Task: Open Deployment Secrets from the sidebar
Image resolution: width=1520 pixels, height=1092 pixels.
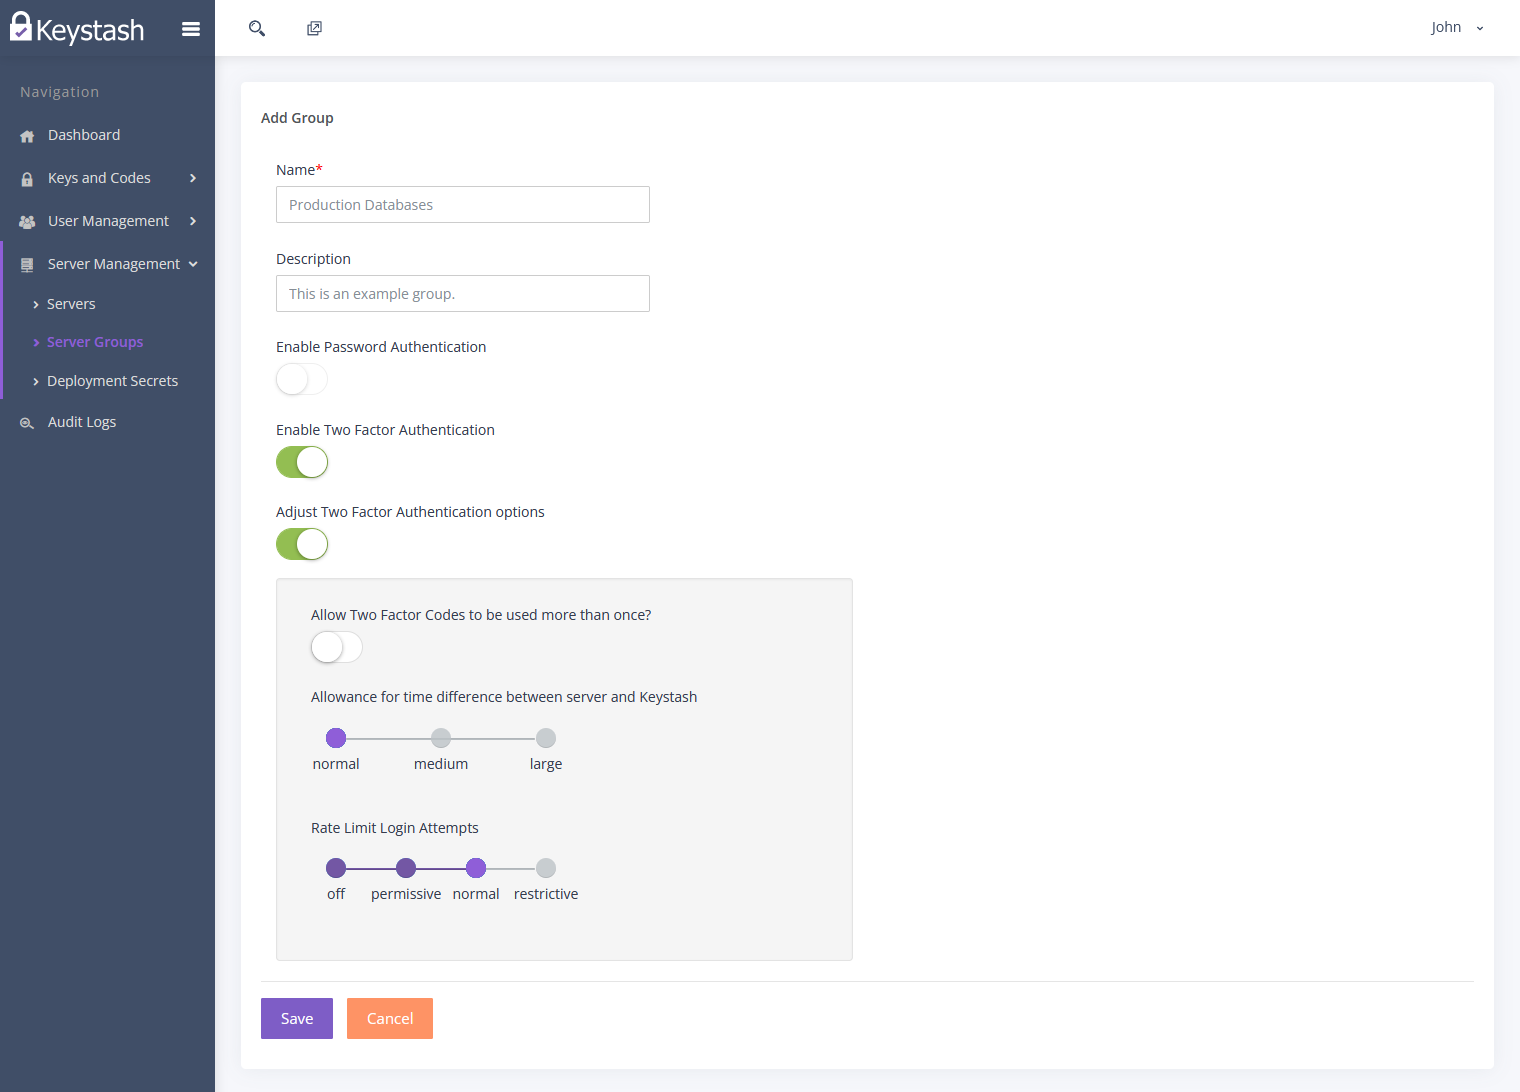Action: pos(112,381)
